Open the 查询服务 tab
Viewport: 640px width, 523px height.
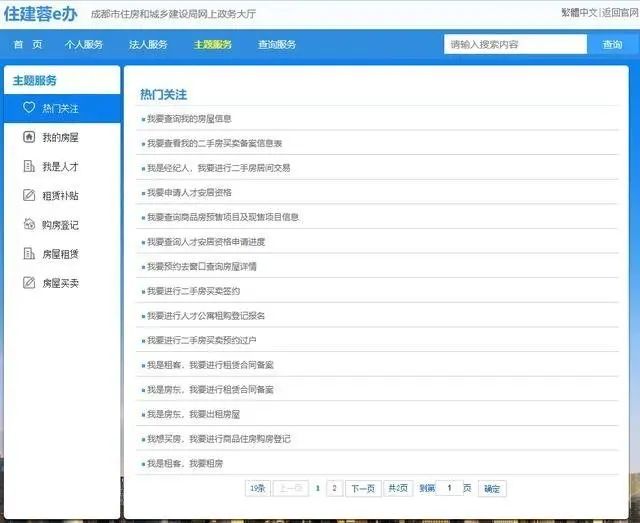[277, 45]
